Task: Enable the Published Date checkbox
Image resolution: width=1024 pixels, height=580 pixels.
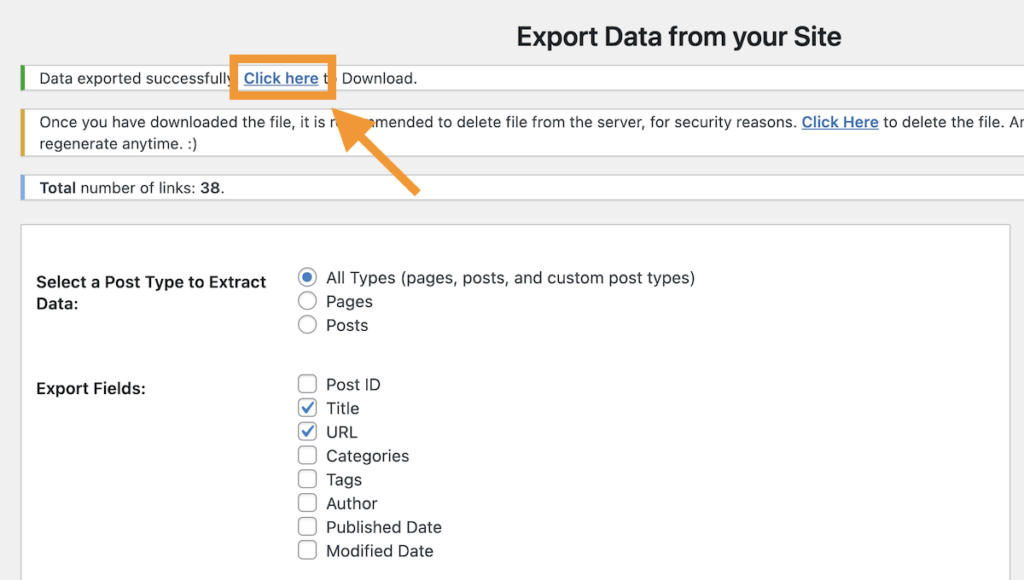Action: [307, 527]
